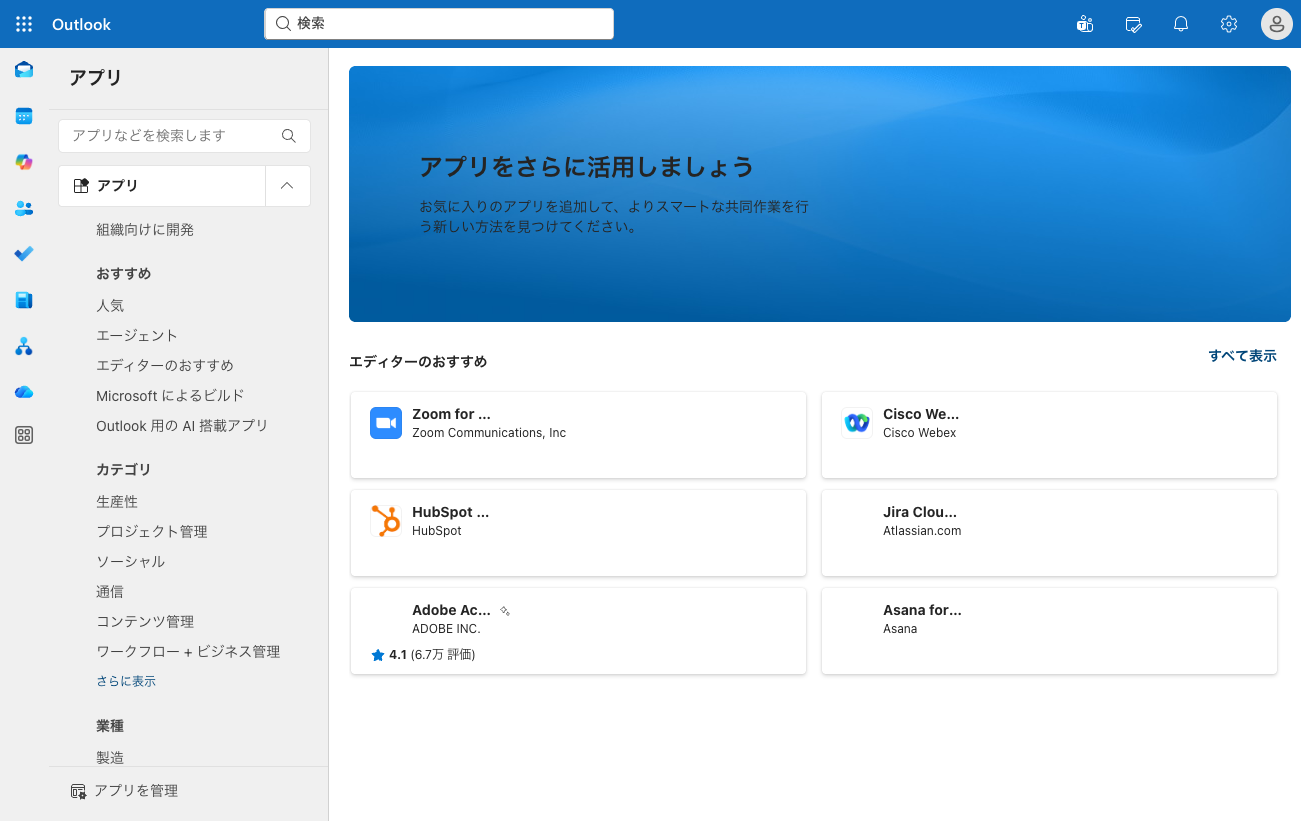Open To Do checkmark icon
The height and width of the screenshot is (821, 1301).
24,254
